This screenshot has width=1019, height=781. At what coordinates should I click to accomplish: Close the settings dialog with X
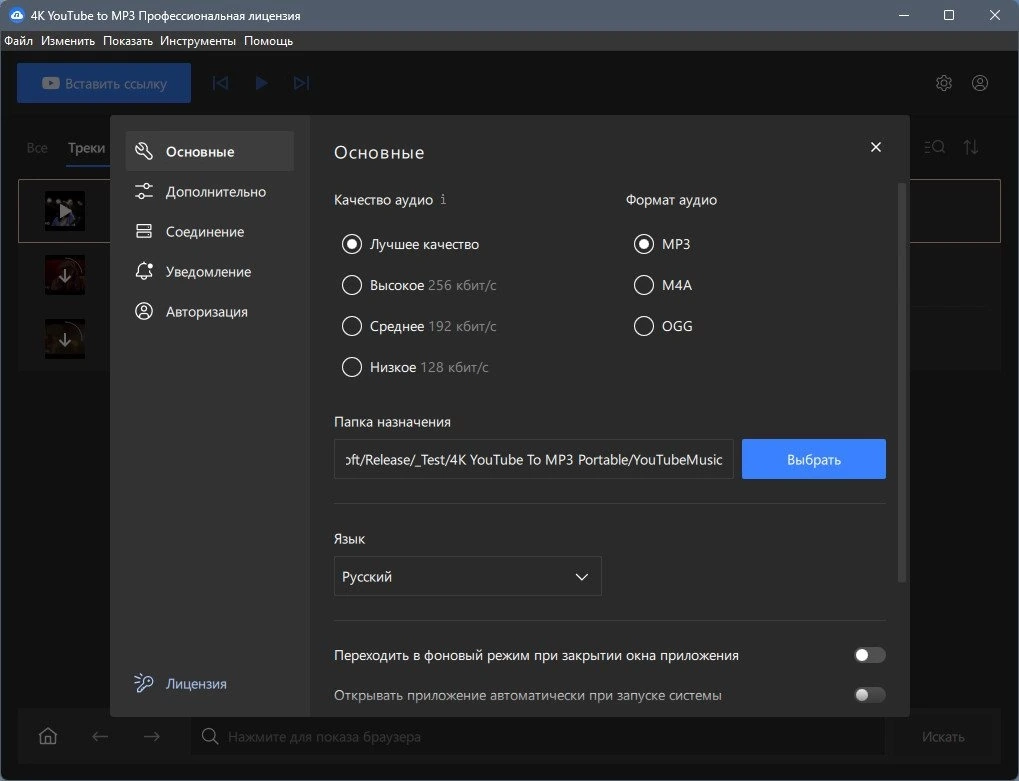point(875,147)
